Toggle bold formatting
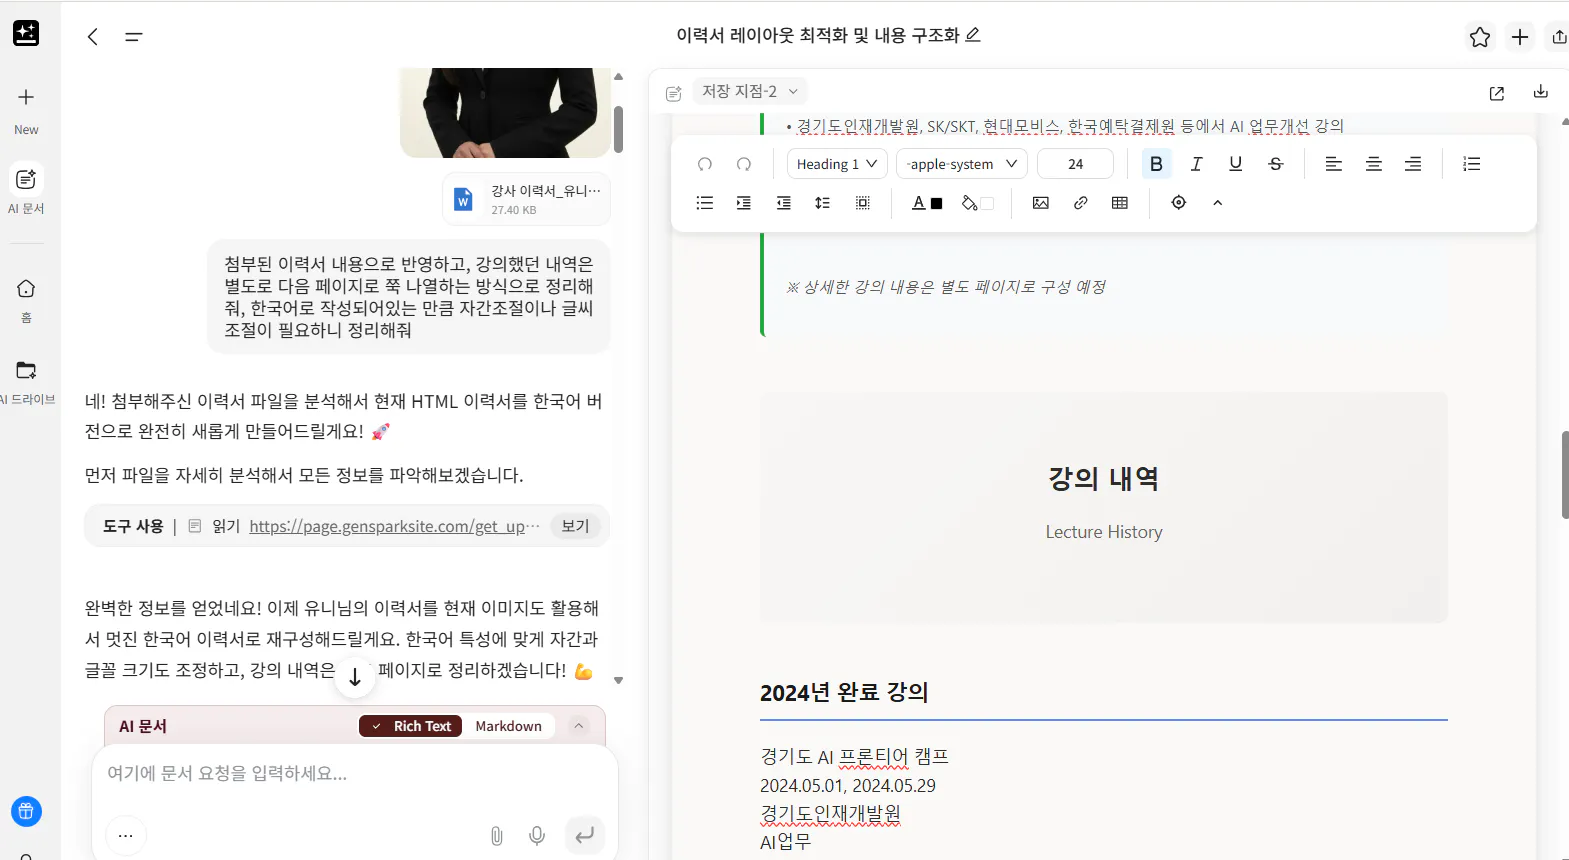 1157,164
